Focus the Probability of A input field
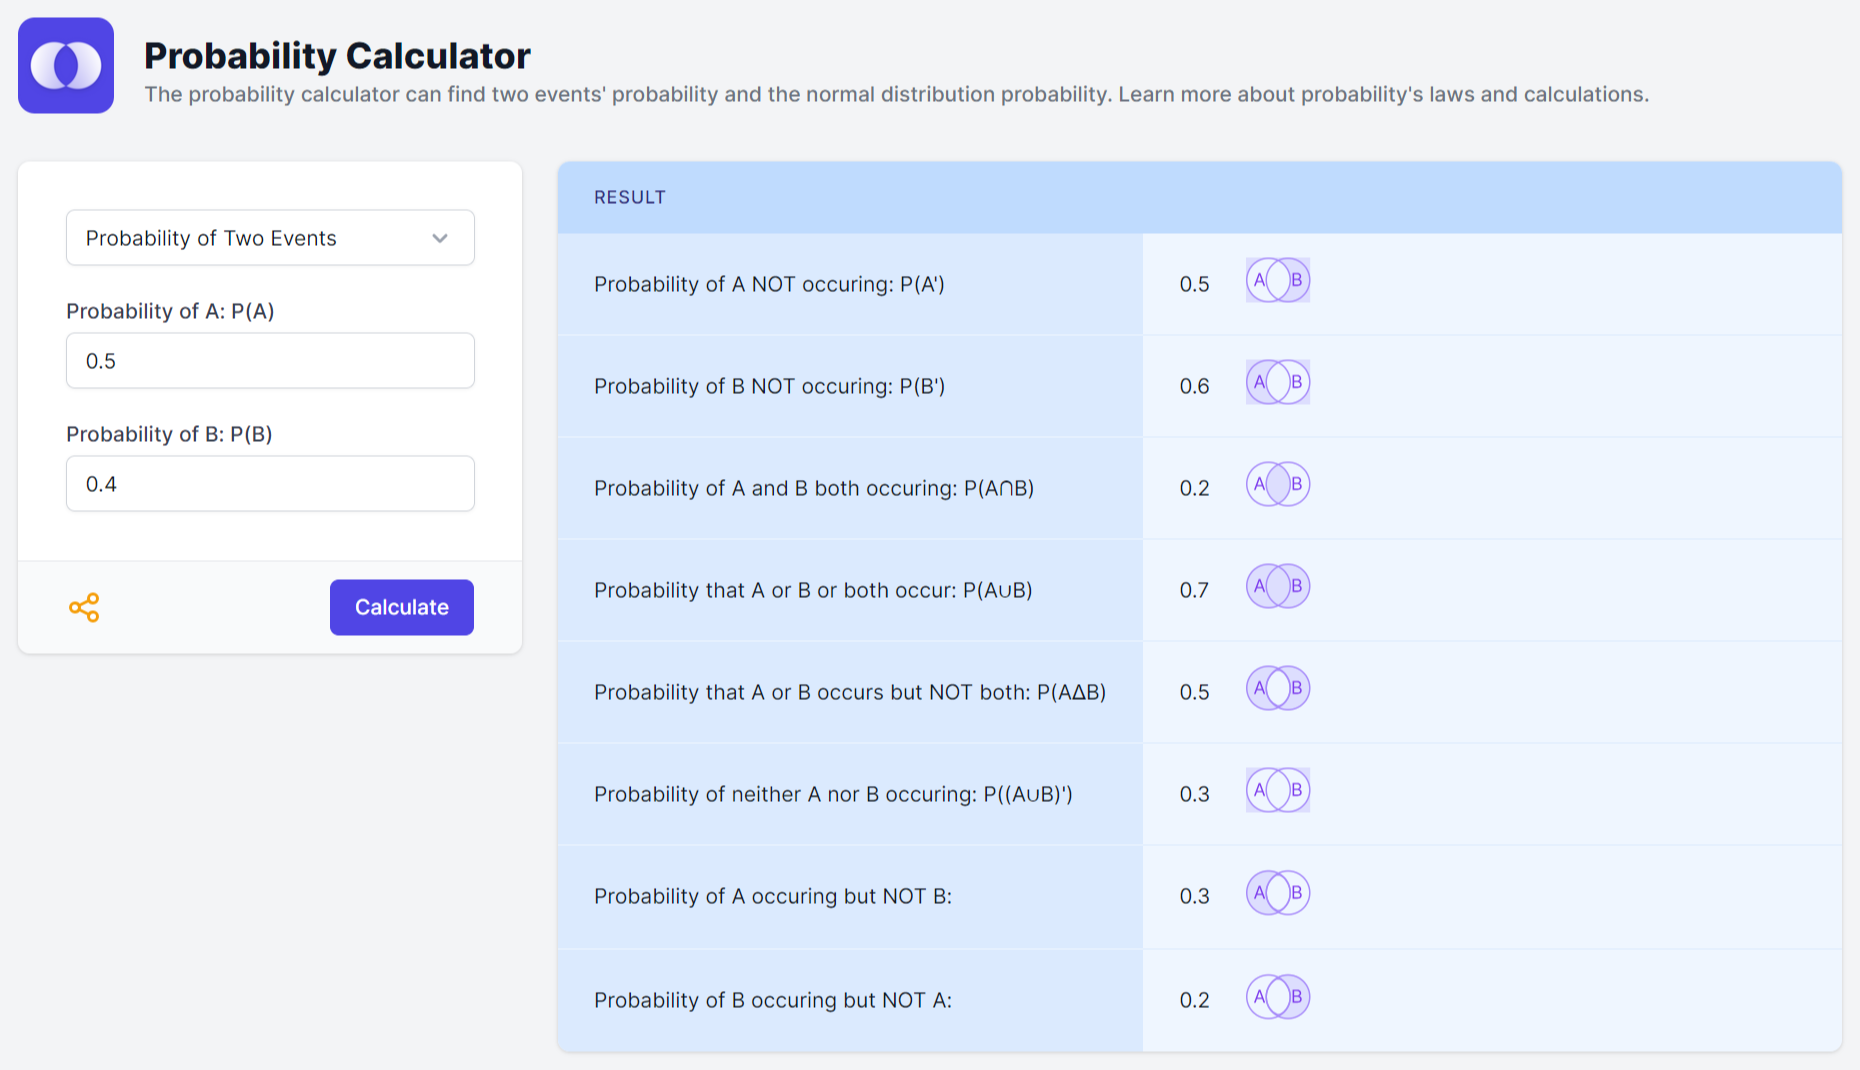This screenshot has height=1070, width=1860. [270, 360]
